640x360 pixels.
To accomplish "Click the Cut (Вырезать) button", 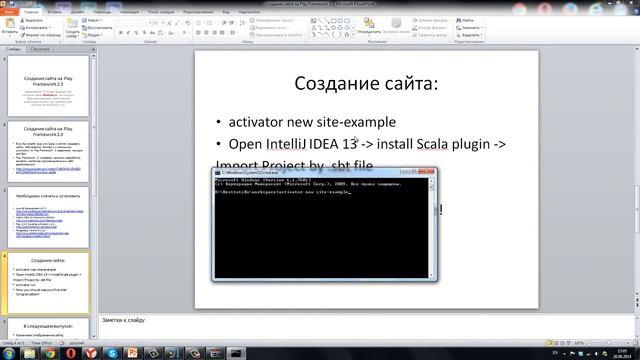I will click(31, 20).
